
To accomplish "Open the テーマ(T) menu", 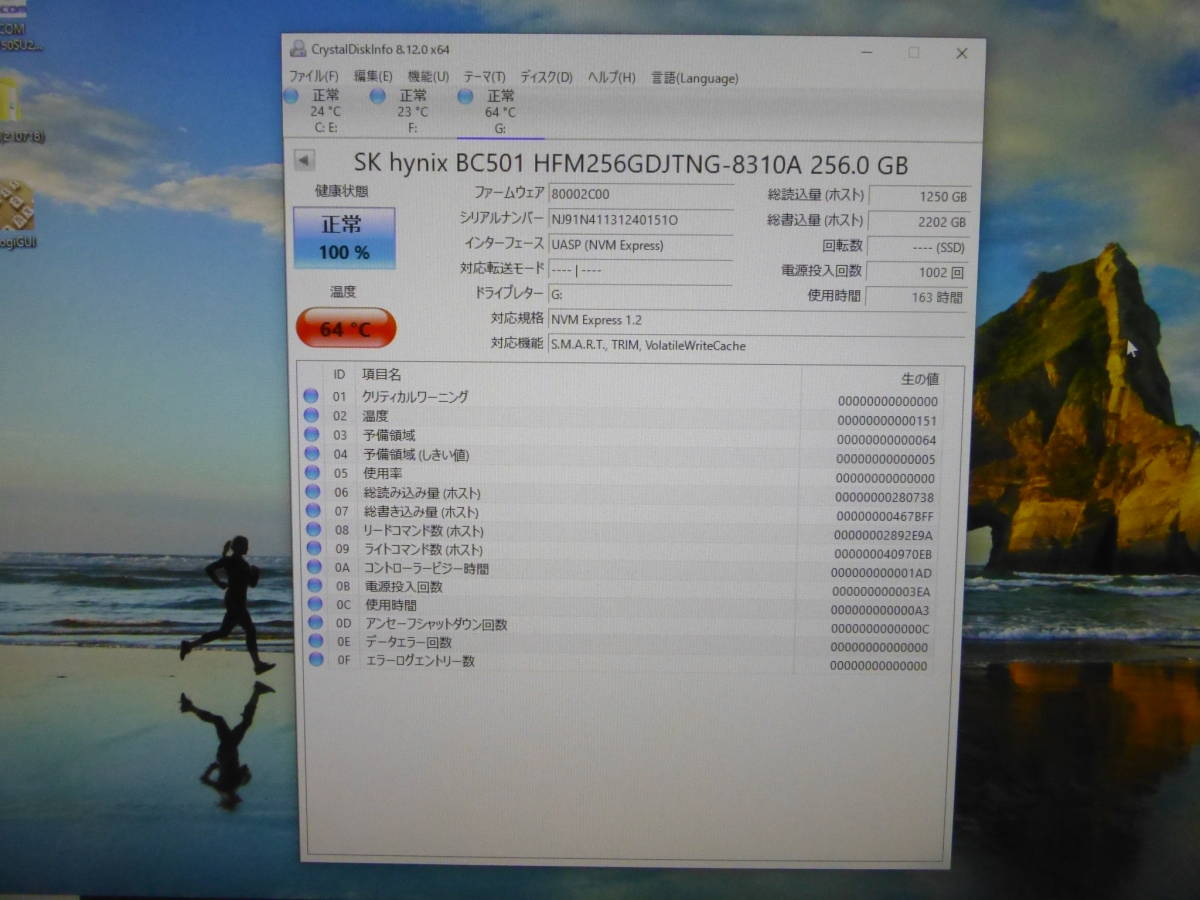I will 484,77.
